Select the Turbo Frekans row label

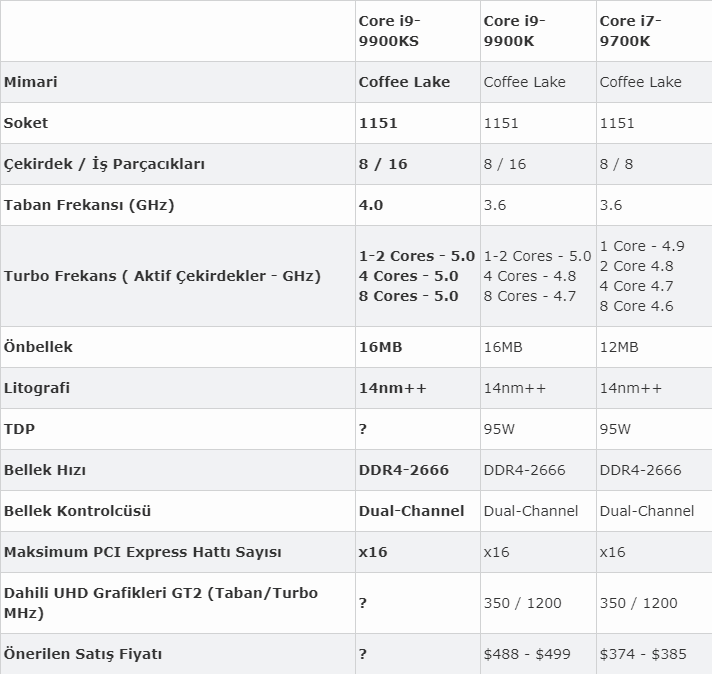click(x=162, y=276)
